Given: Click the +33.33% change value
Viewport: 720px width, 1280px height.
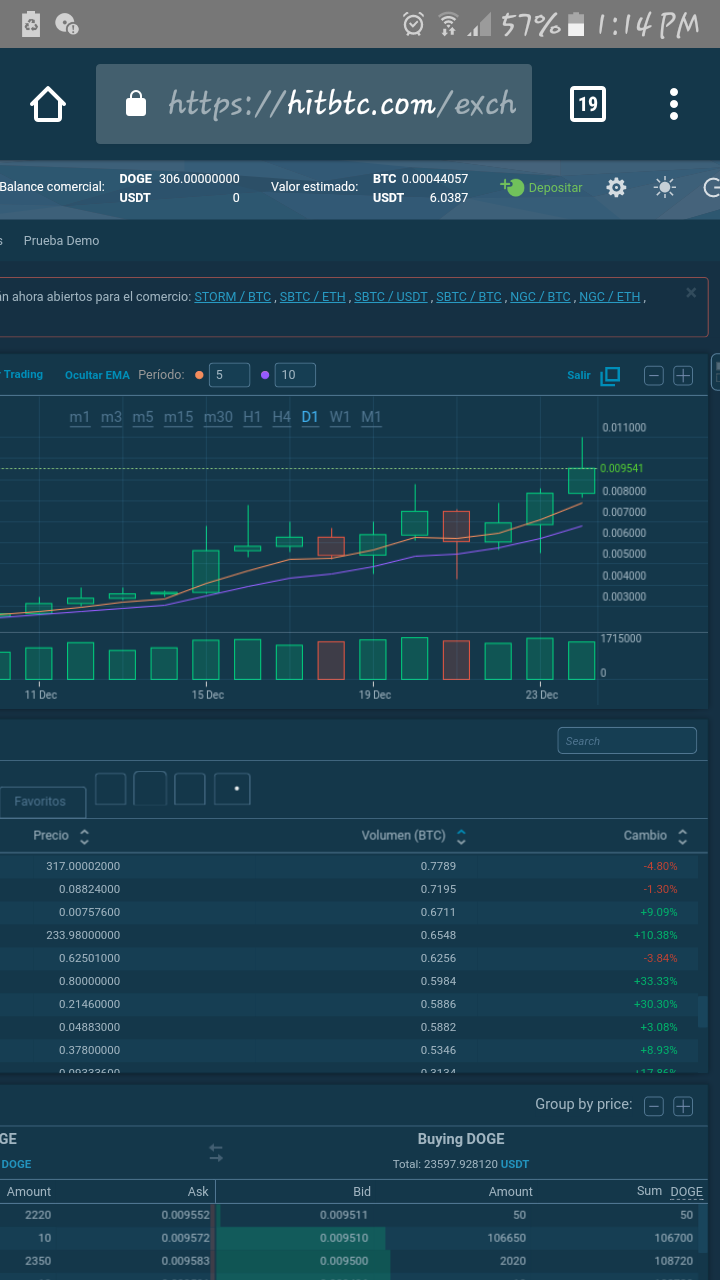Looking at the screenshot, I should pyautogui.click(x=656, y=981).
